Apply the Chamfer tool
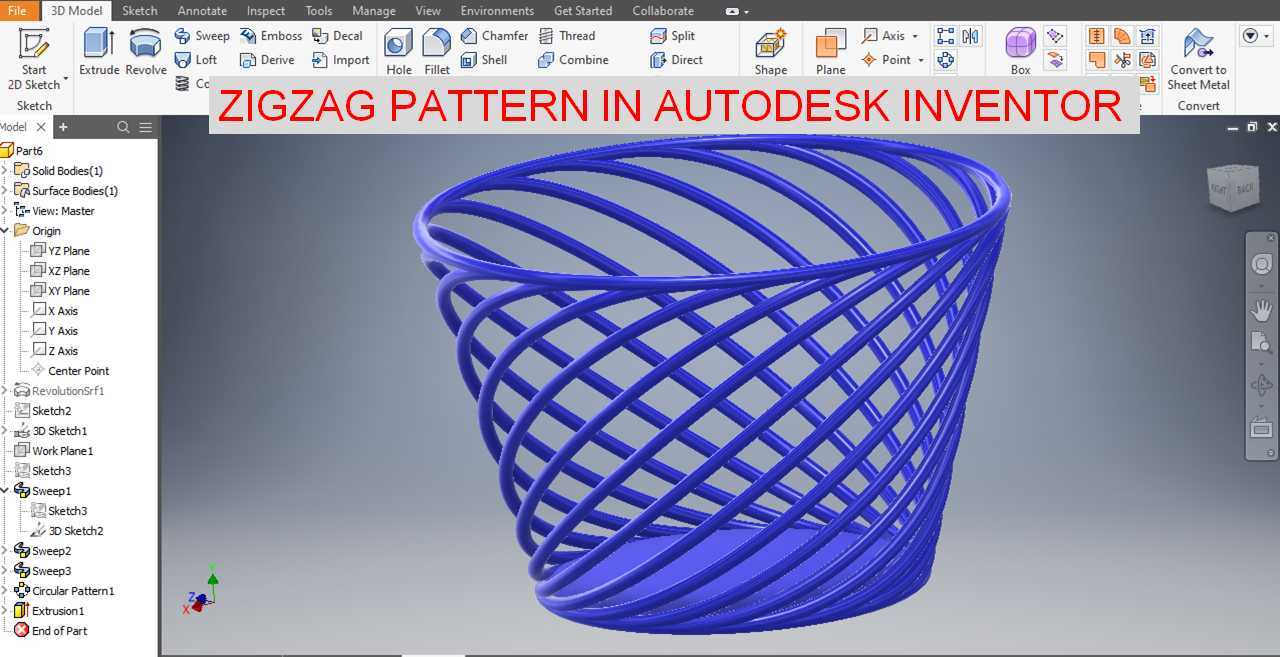The width and height of the screenshot is (1280, 657). pos(494,36)
